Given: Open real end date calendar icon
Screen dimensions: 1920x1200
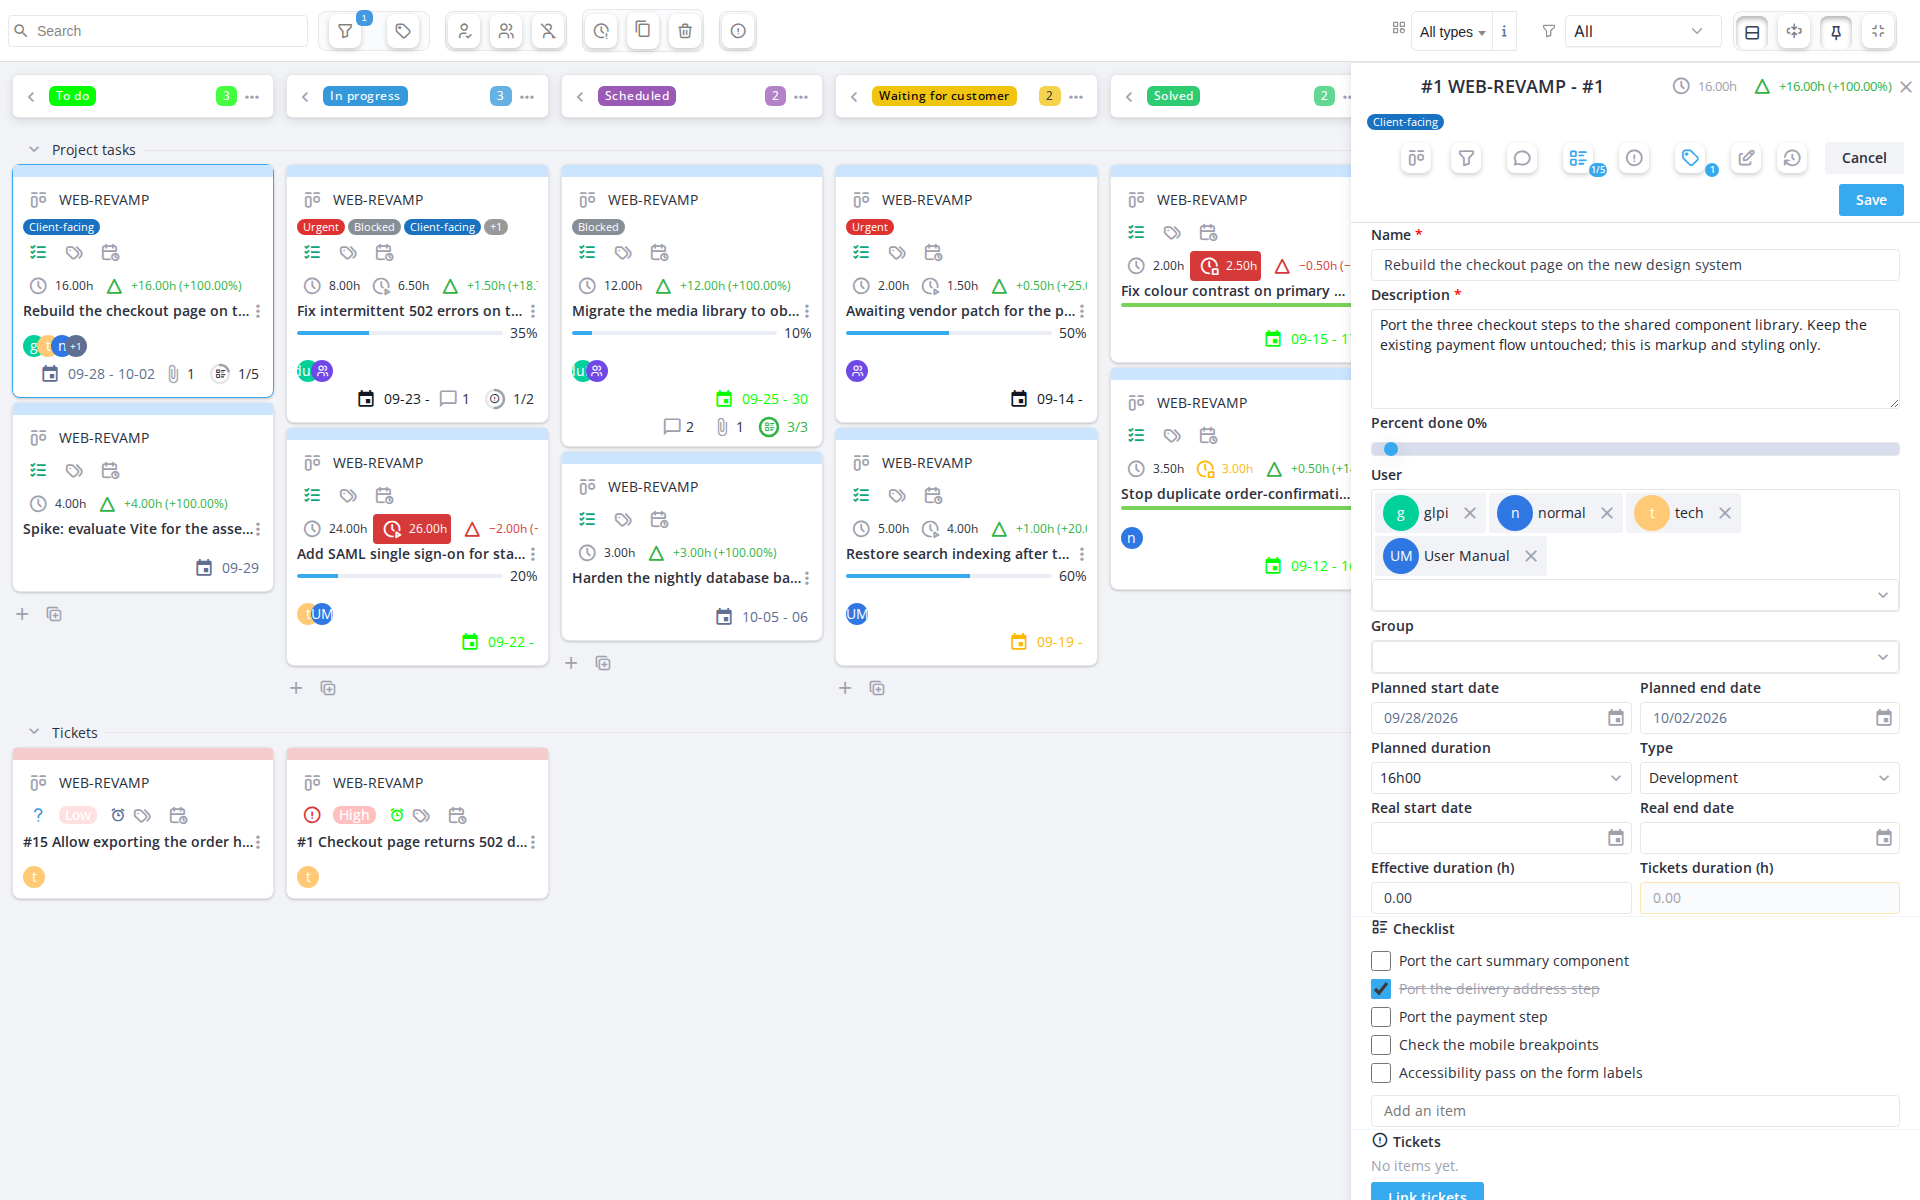Looking at the screenshot, I should coord(1883,838).
